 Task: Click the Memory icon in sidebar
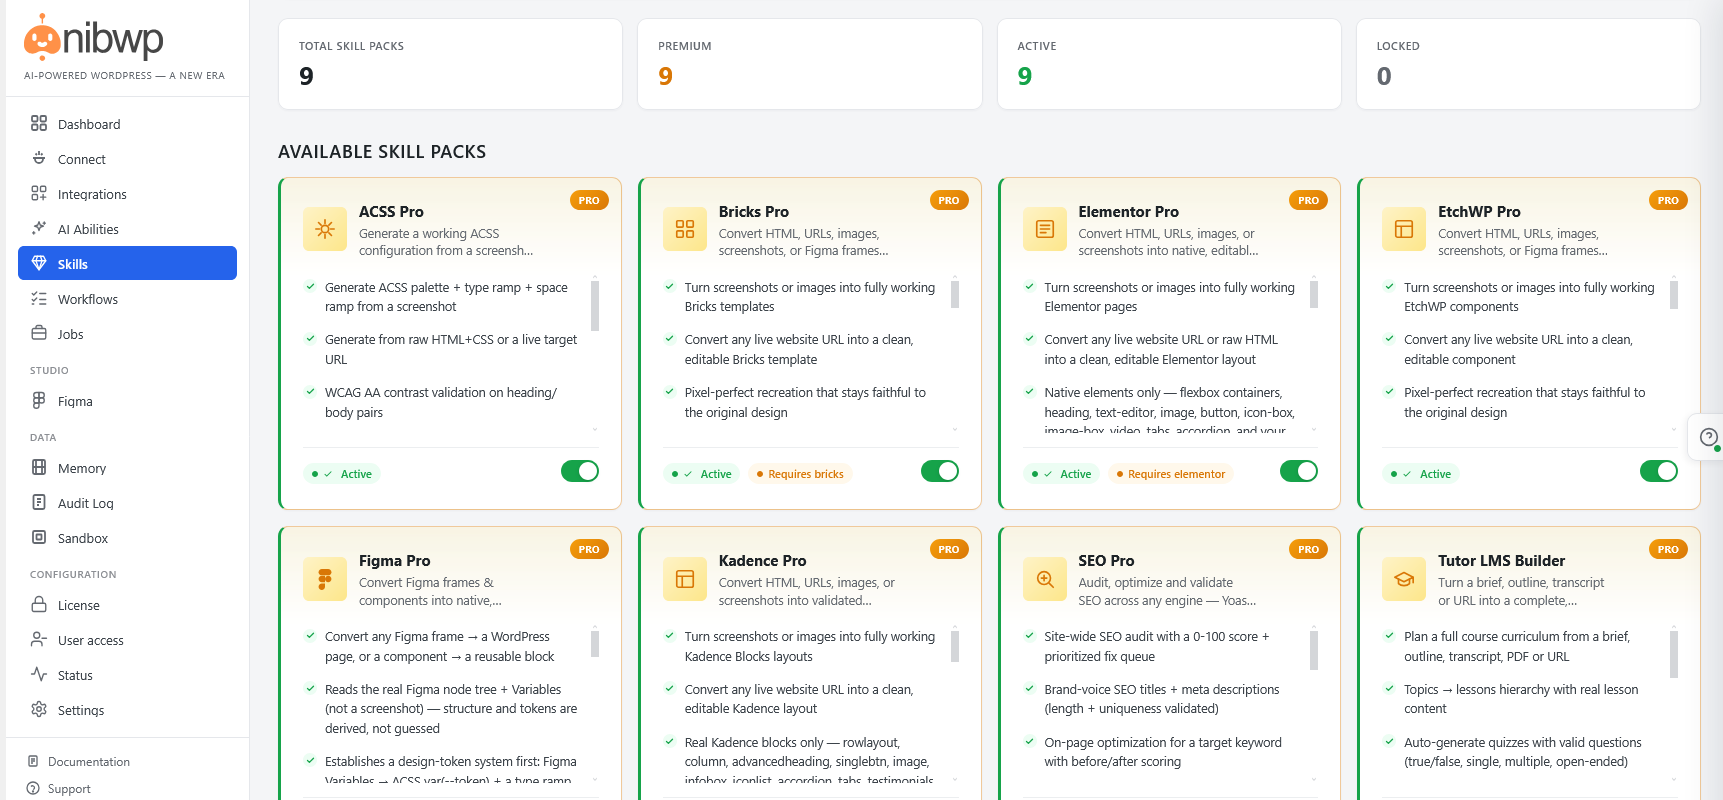pyautogui.click(x=39, y=467)
